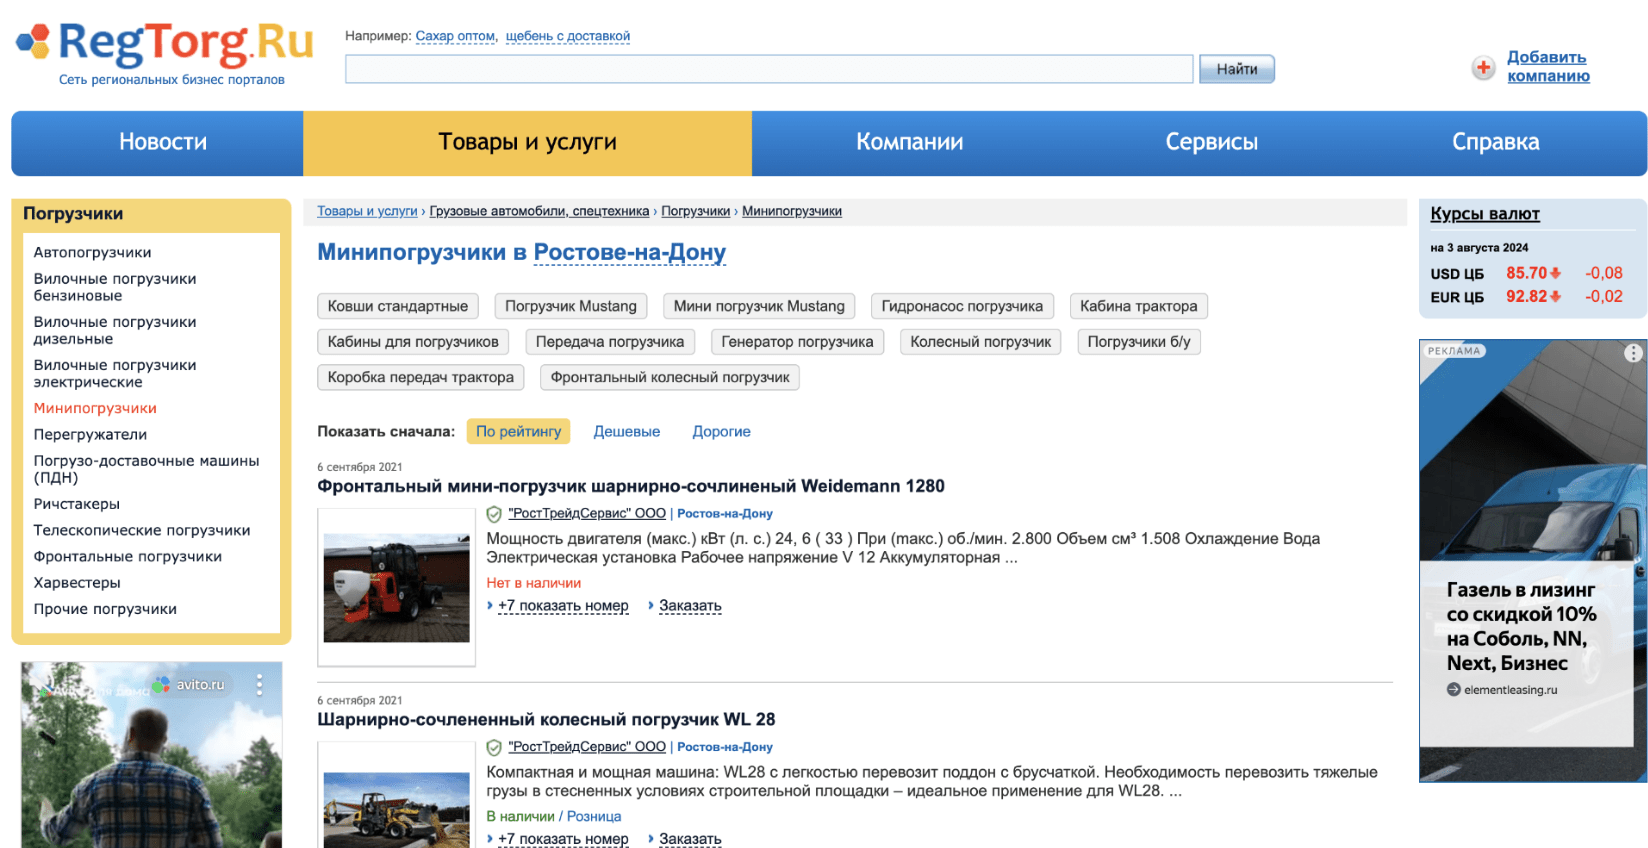Click the search input field
This screenshot has width=1648, height=848.
(769, 69)
